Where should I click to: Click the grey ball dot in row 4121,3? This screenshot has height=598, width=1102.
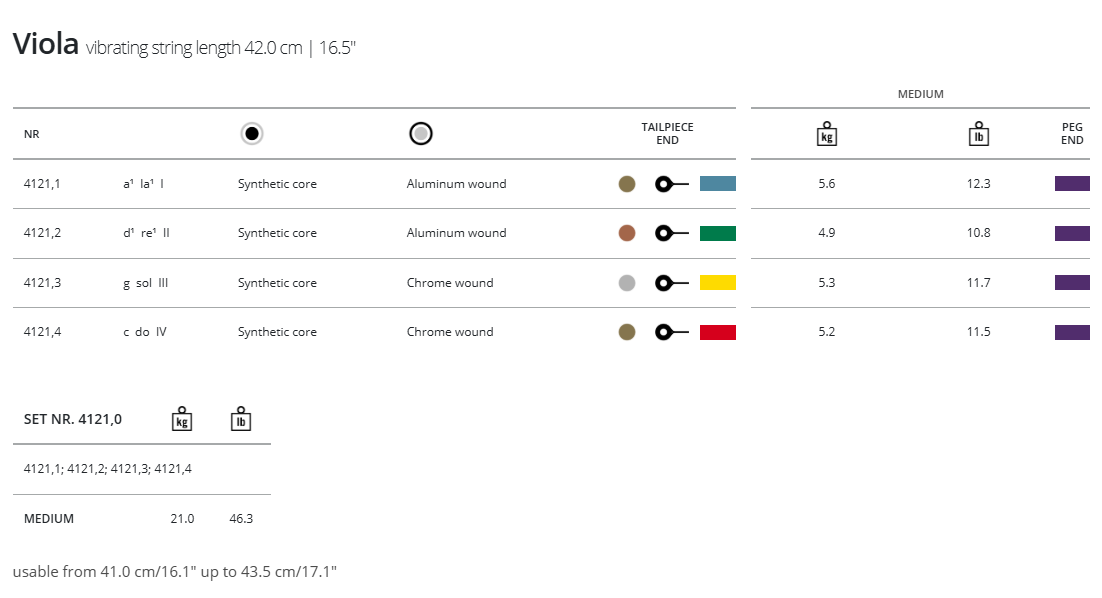pyautogui.click(x=627, y=283)
